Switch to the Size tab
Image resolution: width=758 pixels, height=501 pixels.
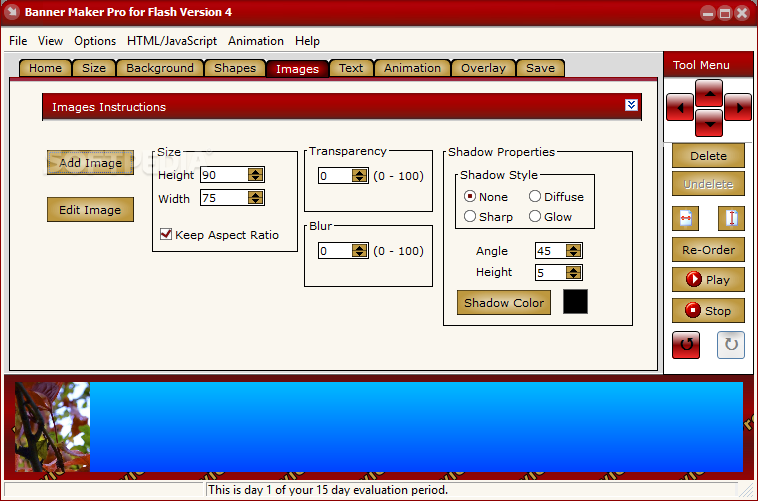[x=94, y=68]
